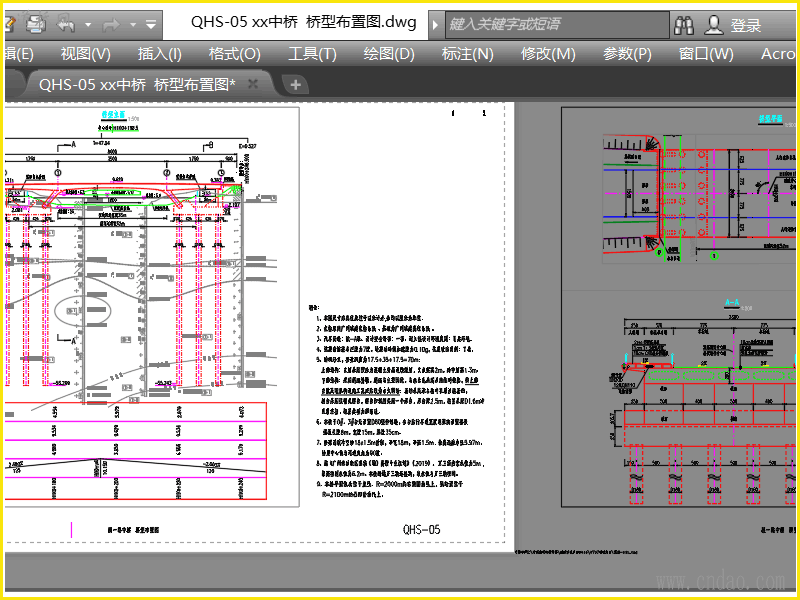Click the binoculars search icon
800x600 pixels.
(684, 24)
